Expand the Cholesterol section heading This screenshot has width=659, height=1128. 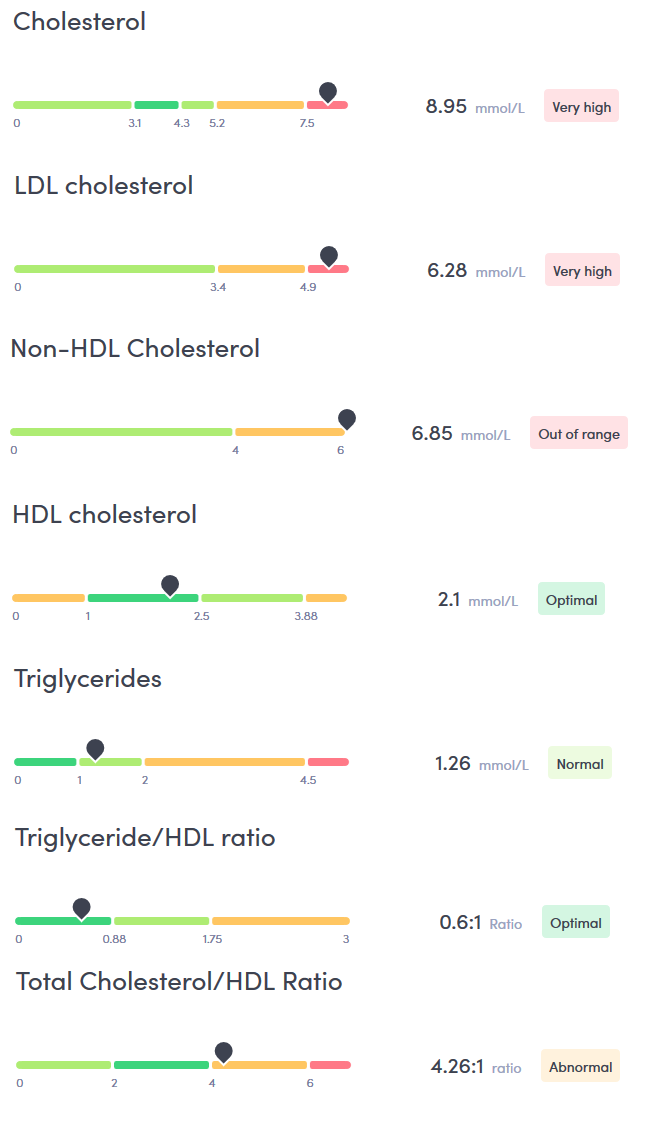click(x=79, y=21)
